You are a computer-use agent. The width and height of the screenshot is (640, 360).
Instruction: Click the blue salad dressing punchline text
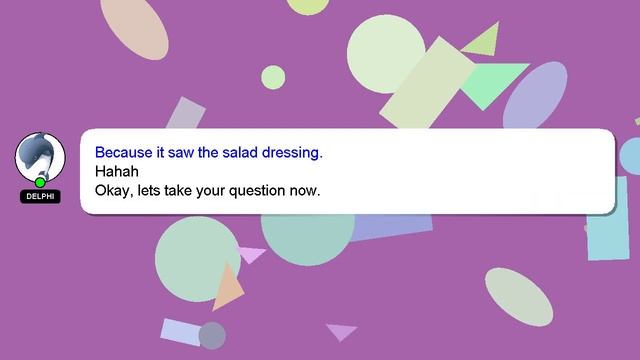point(209,153)
